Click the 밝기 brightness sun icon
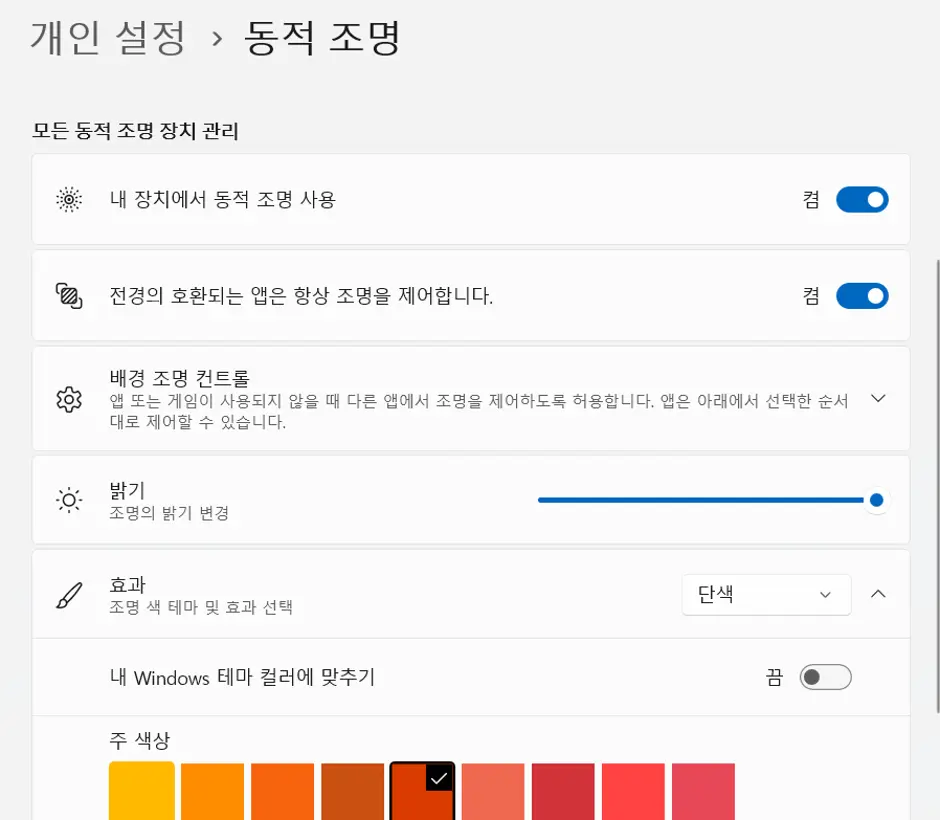The image size is (940, 820). coord(69,500)
